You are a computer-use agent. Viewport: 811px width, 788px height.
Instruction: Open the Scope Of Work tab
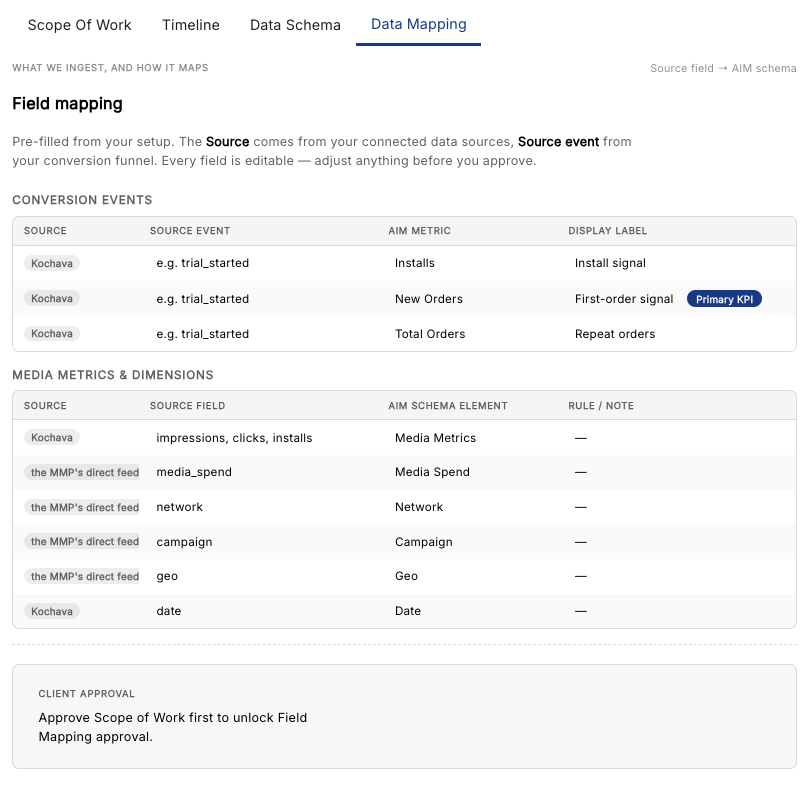(79, 25)
